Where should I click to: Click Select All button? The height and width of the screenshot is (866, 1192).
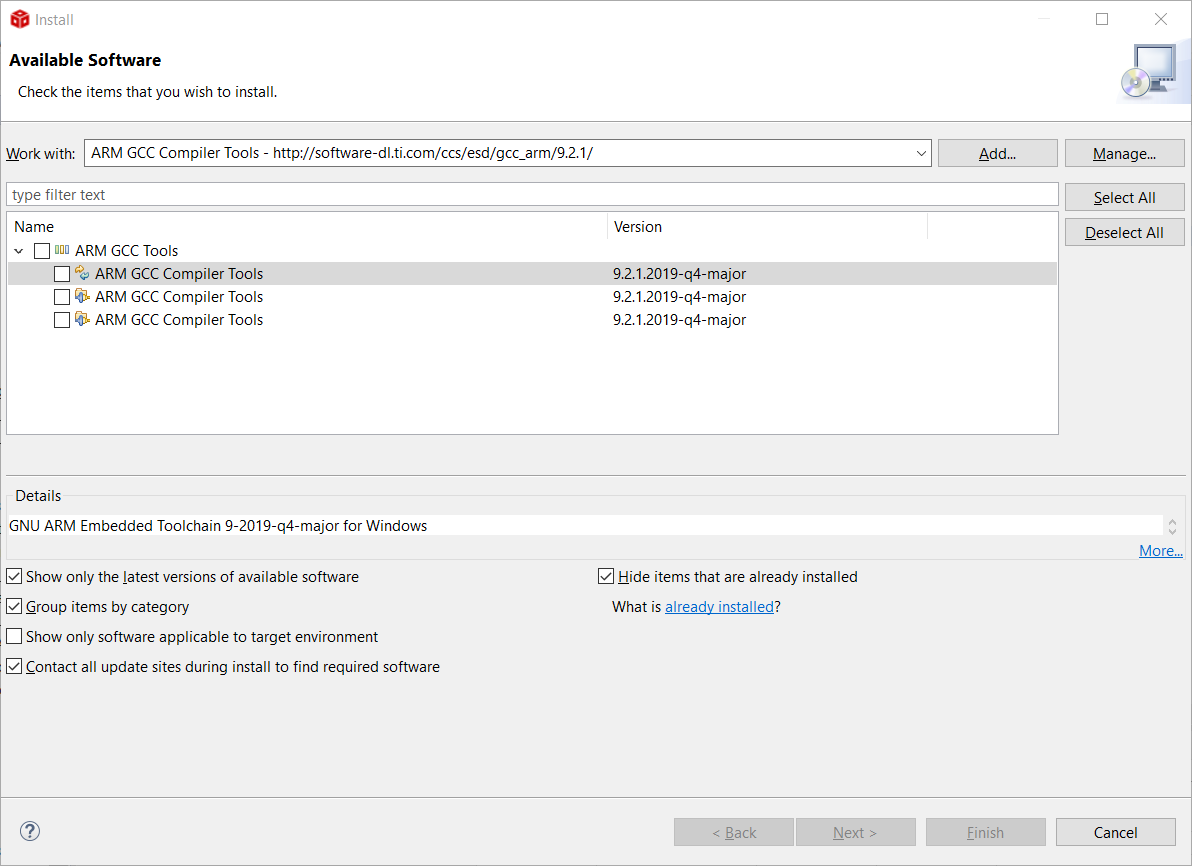click(x=1124, y=198)
